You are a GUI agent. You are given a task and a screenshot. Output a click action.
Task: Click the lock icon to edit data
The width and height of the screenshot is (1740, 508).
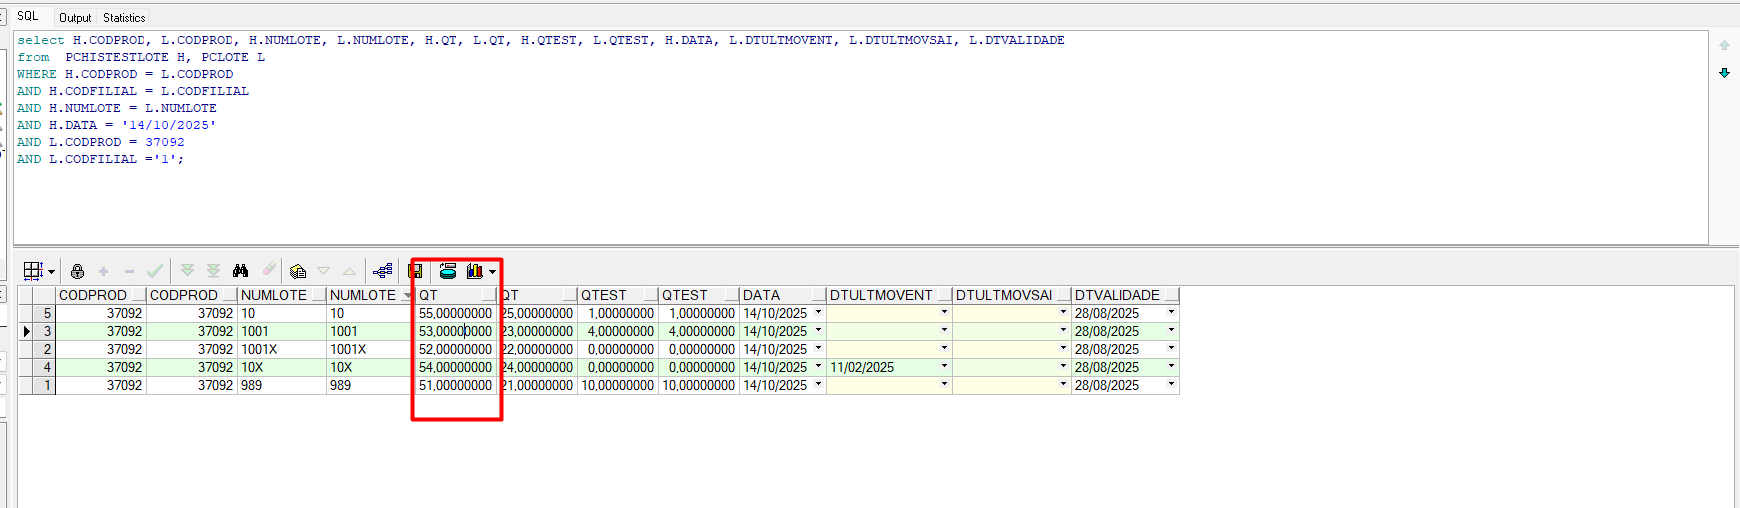[77, 271]
